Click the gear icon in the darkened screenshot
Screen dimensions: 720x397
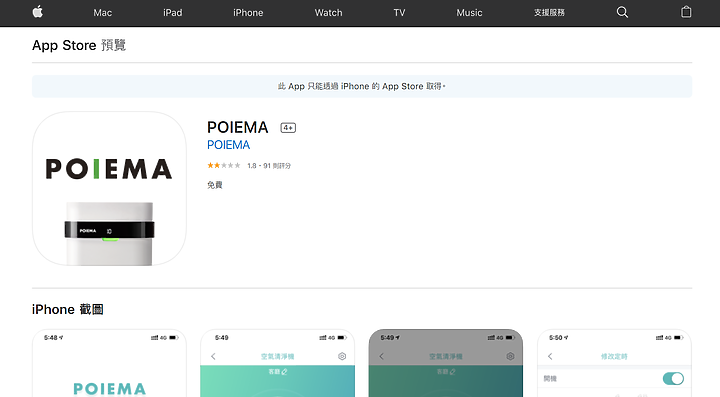pyautogui.click(x=510, y=356)
